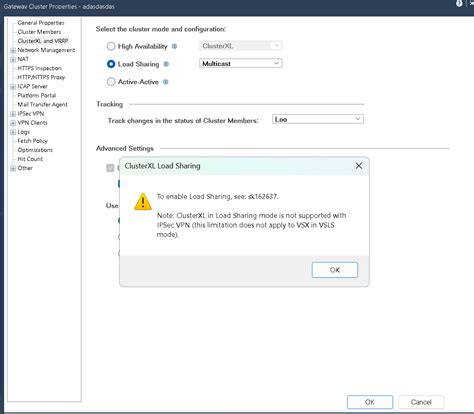The height and width of the screenshot is (414, 474).
Task: Open Hit Count page
Action: [x=30, y=159]
